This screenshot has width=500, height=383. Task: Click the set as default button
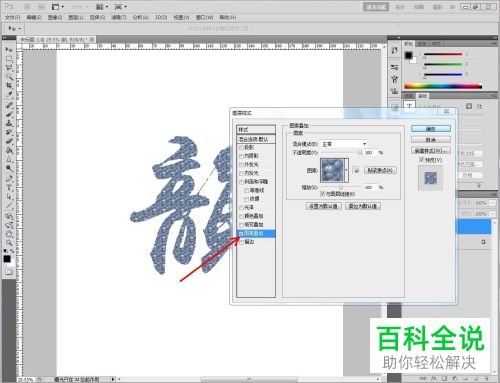tap(323, 206)
